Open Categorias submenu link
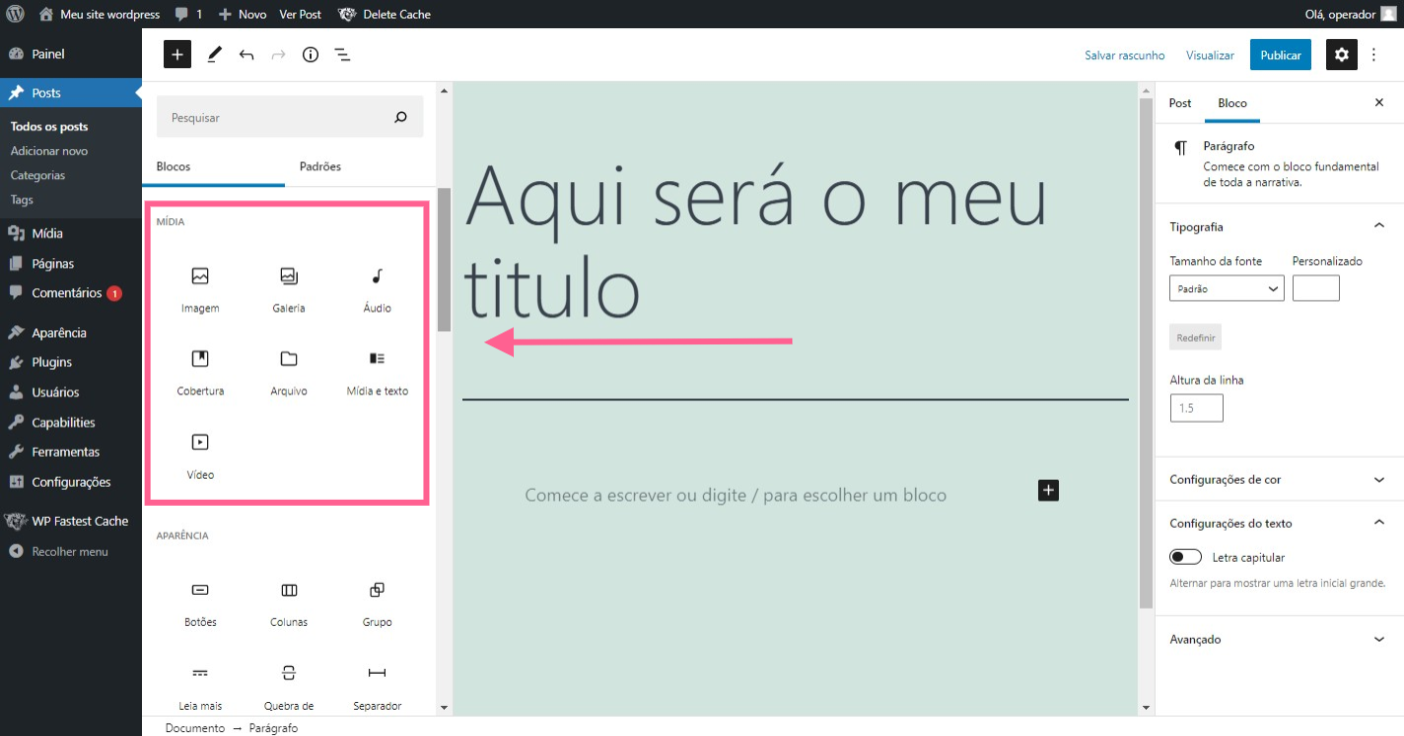The image size is (1404, 736). point(38,175)
